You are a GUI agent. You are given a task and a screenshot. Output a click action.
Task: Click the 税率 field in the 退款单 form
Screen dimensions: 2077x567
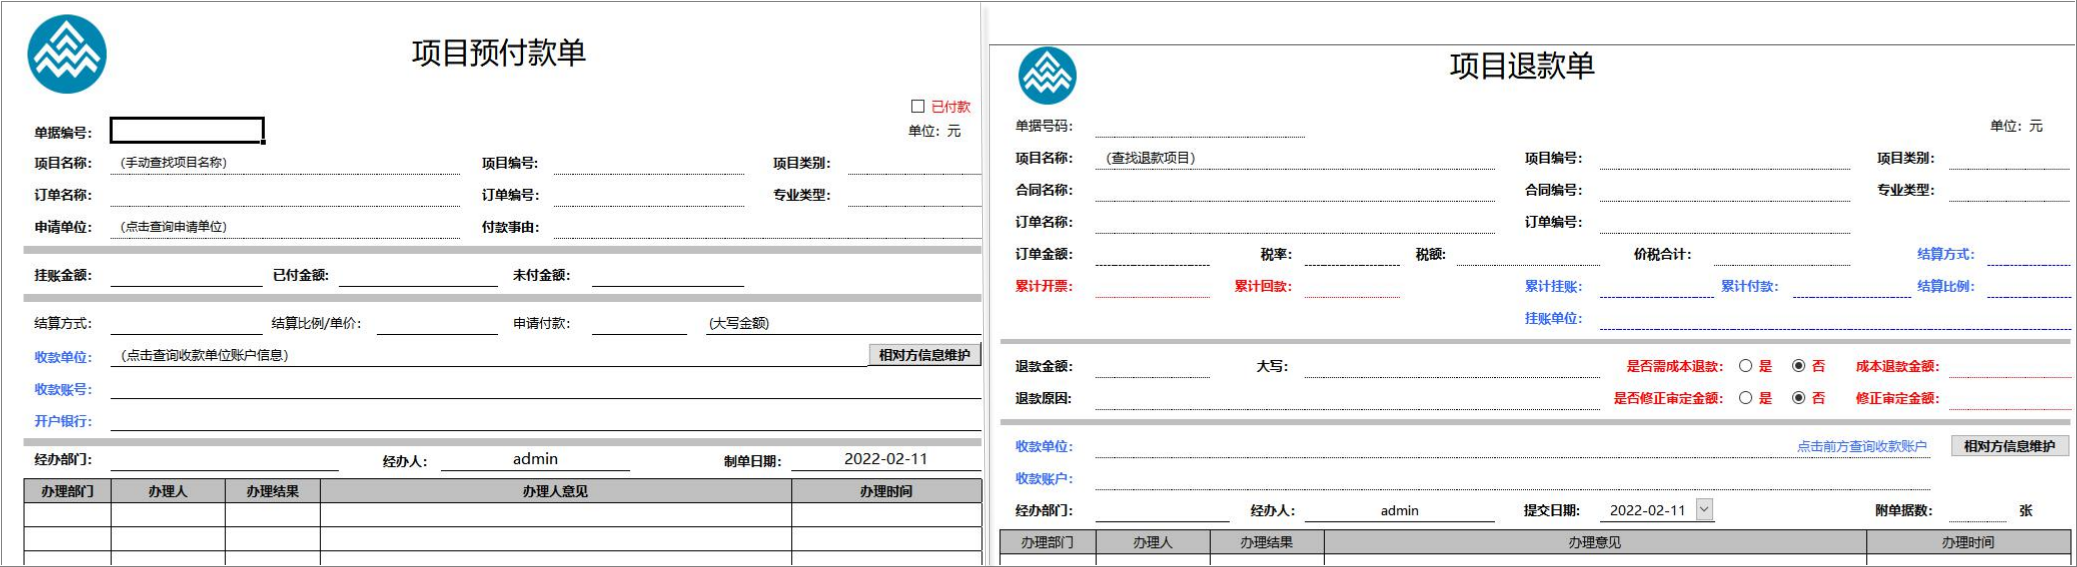tap(1352, 254)
